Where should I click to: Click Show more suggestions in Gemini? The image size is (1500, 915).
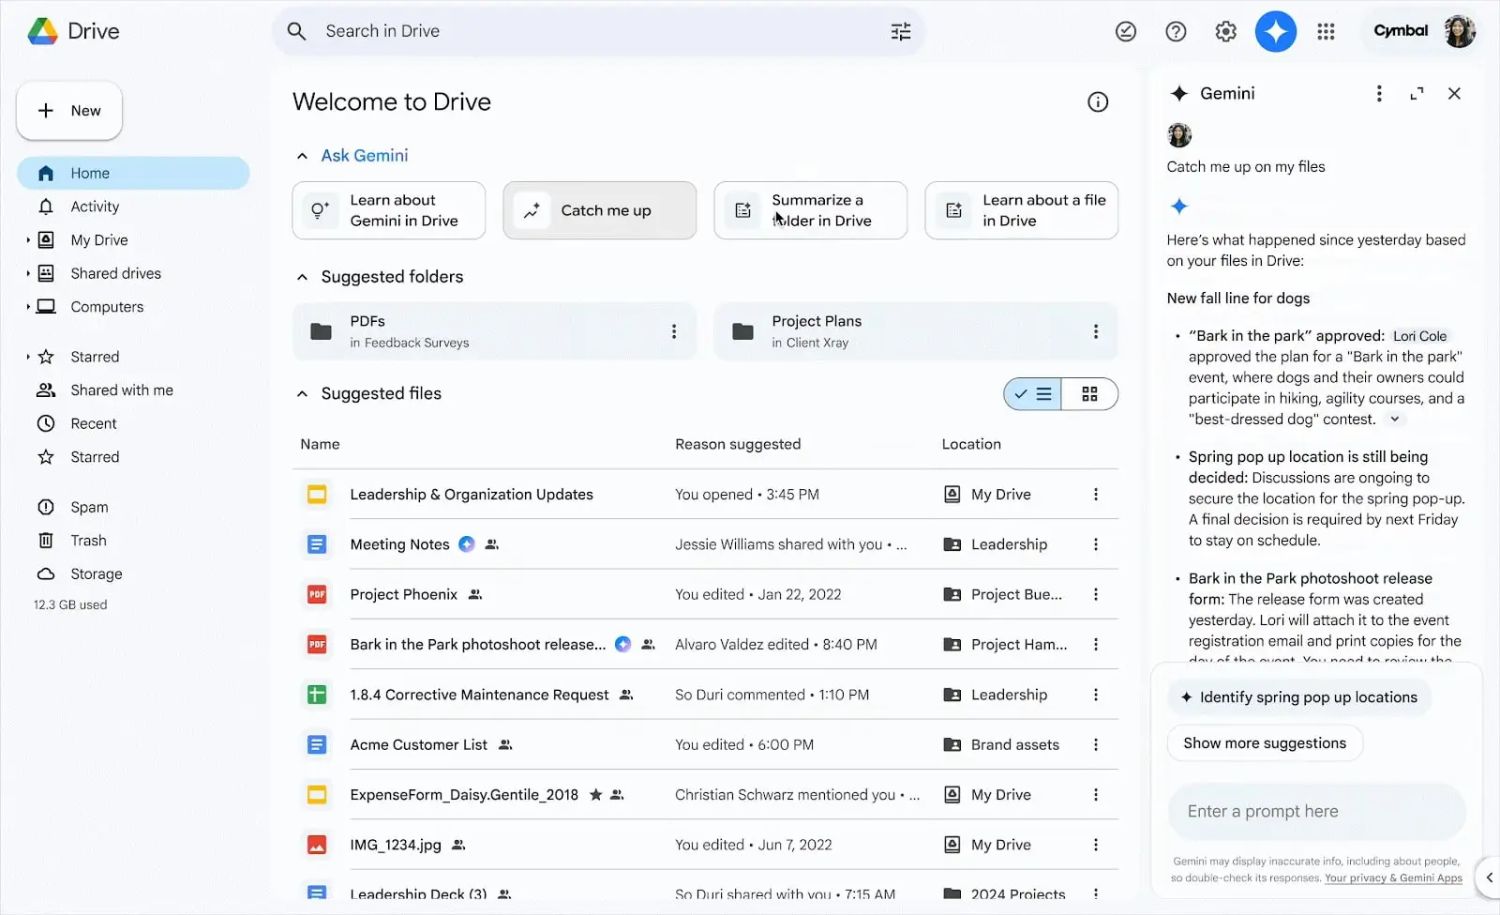(1264, 743)
